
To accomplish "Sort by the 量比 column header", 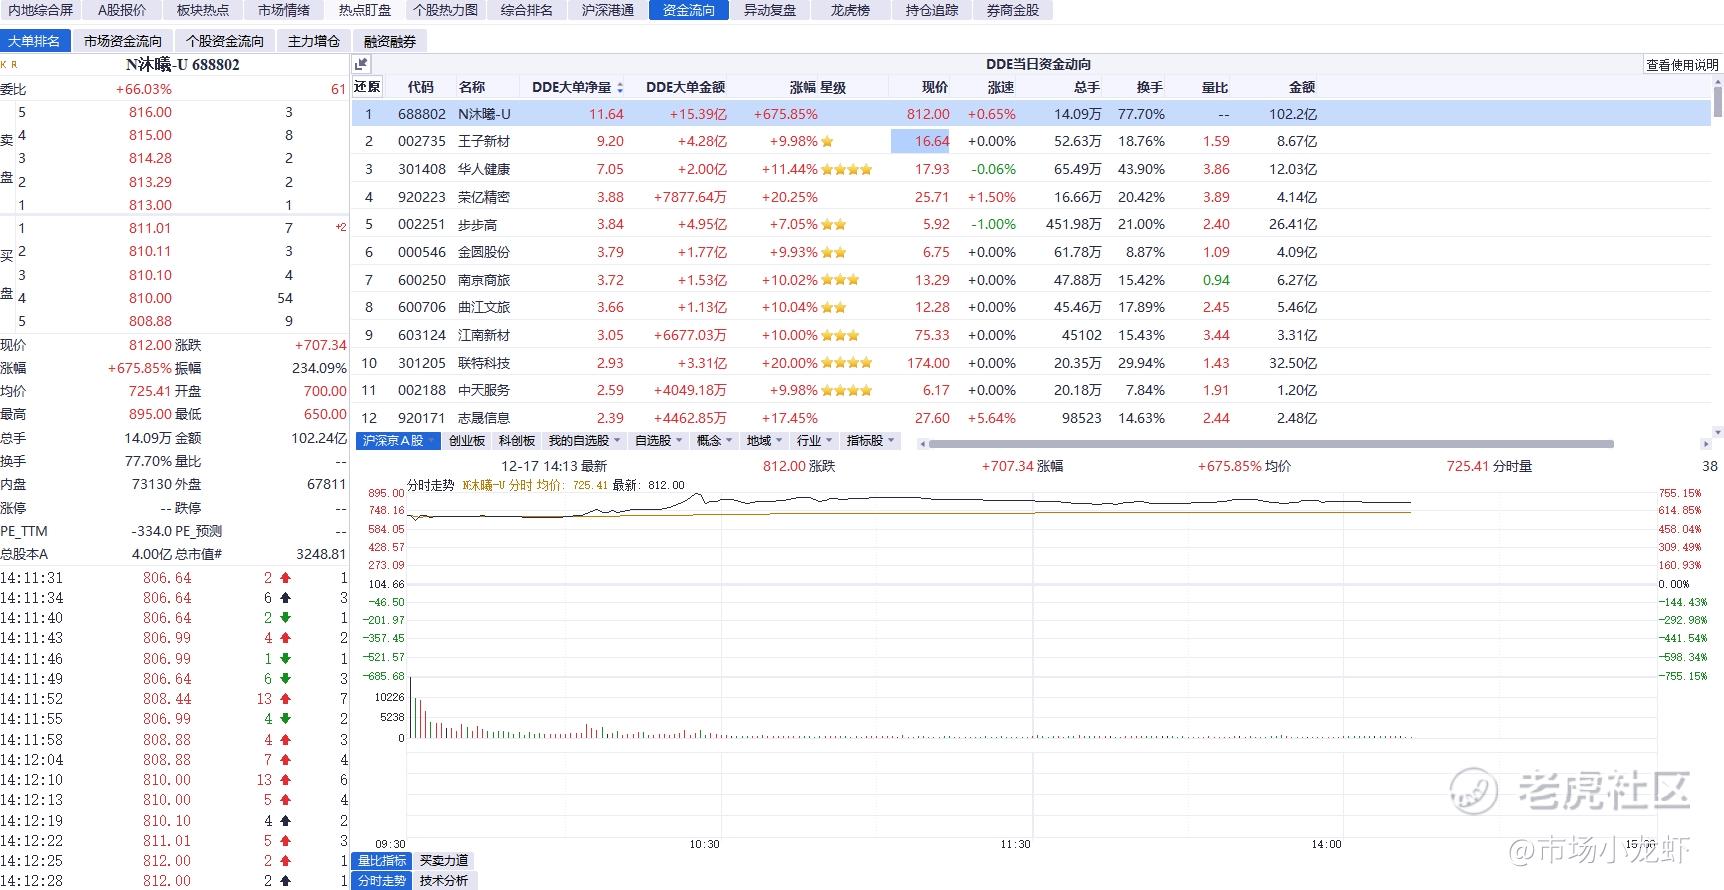I will click(x=1215, y=87).
